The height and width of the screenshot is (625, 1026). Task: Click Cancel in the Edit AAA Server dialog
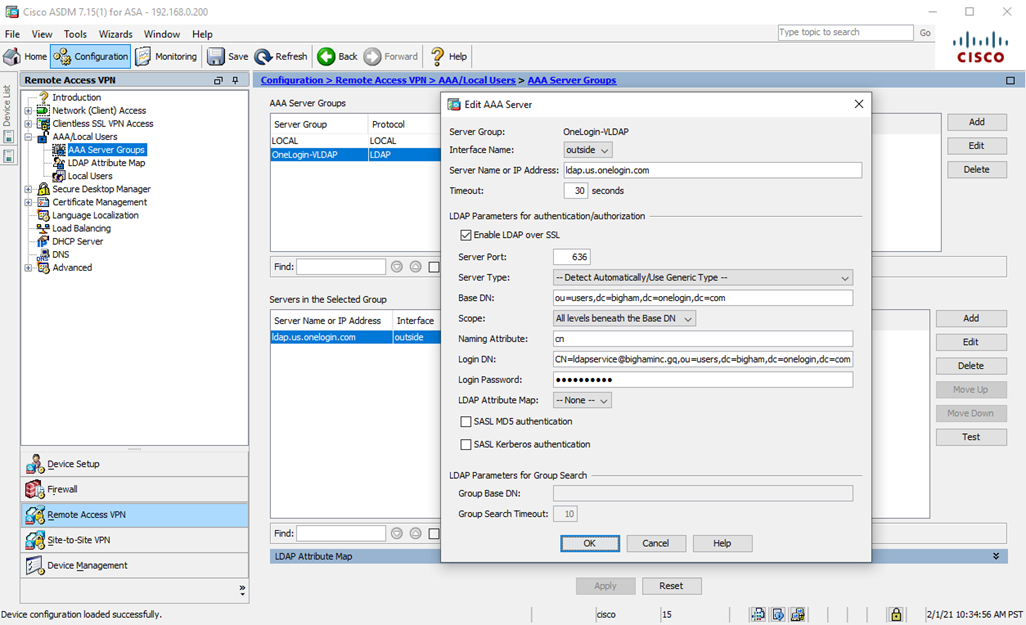pyautogui.click(x=656, y=543)
